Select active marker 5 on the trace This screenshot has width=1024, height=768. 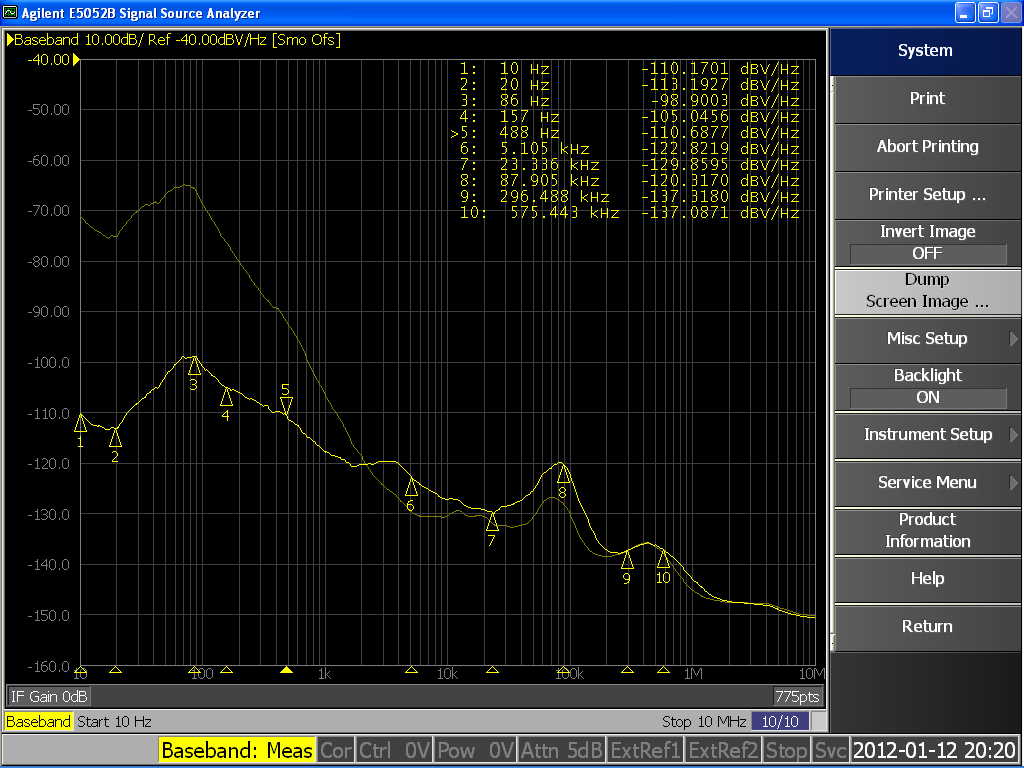coord(286,406)
